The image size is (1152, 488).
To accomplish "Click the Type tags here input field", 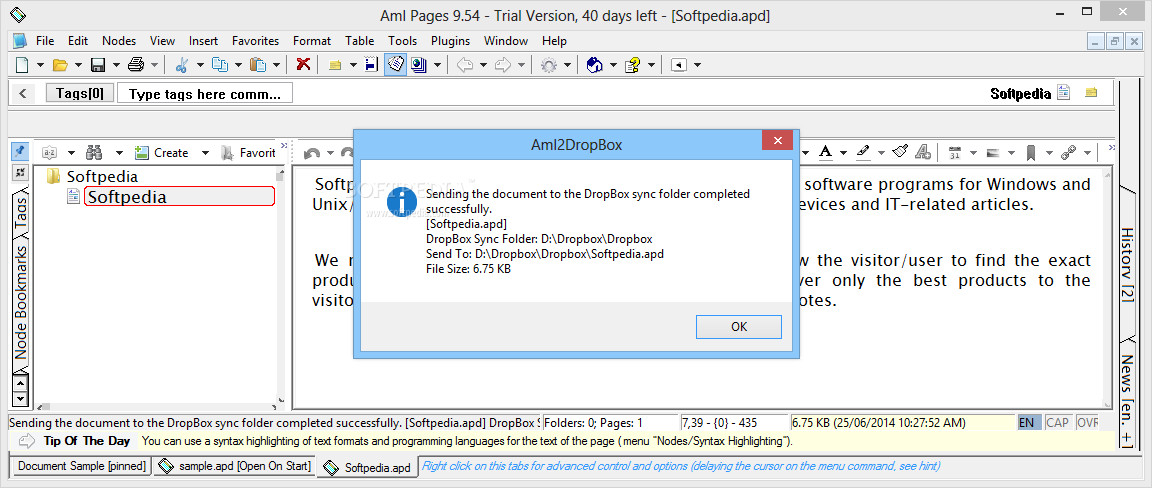I will pos(205,93).
